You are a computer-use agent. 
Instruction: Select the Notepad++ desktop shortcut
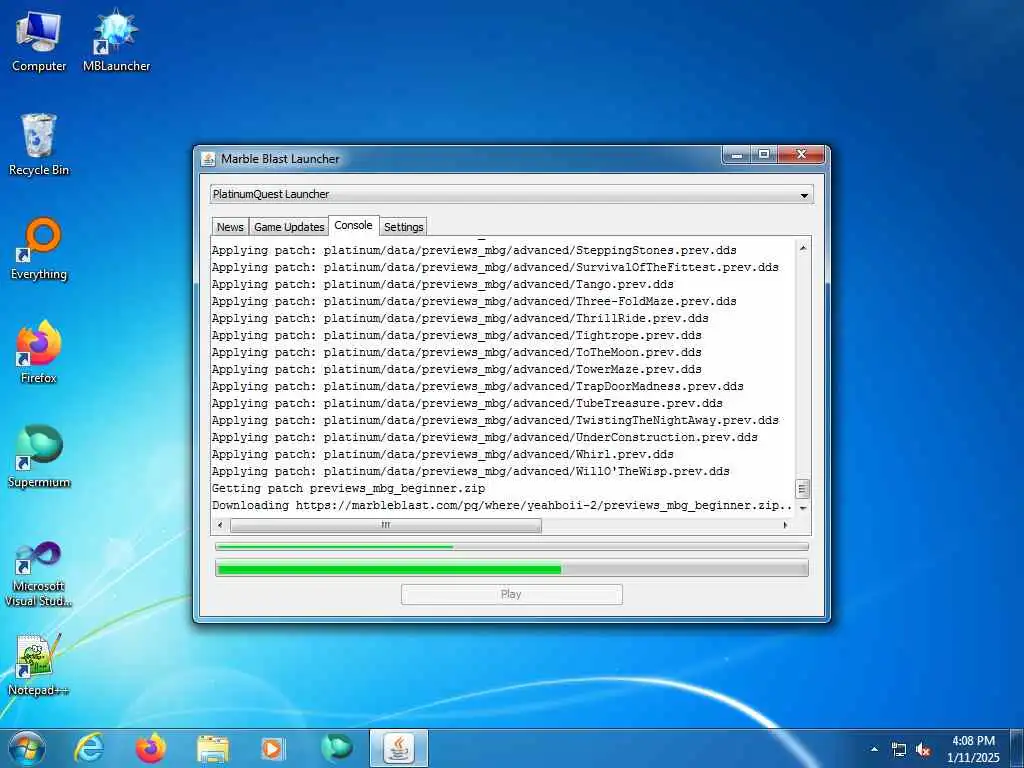pos(39,665)
